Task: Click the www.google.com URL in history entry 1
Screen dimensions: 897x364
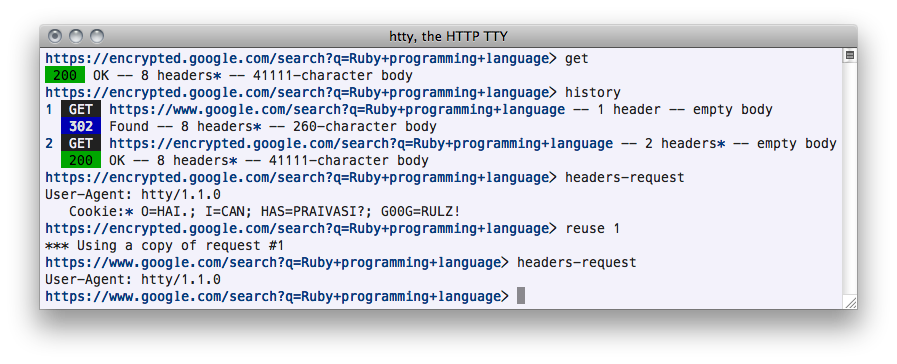Action: click(x=337, y=110)
